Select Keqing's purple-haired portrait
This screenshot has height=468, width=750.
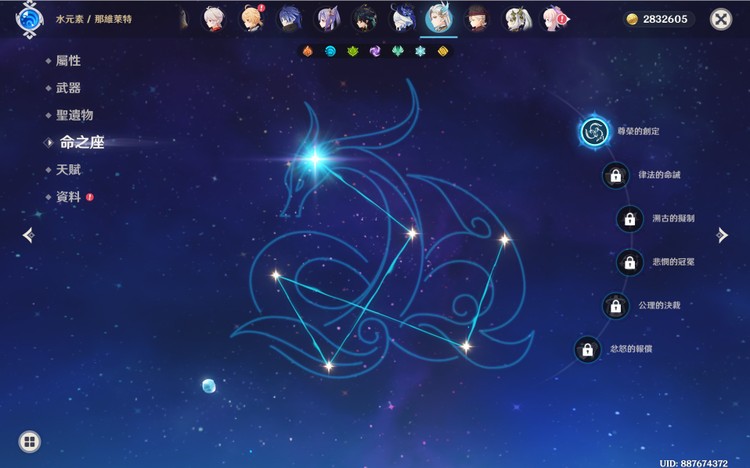point(327,19)
